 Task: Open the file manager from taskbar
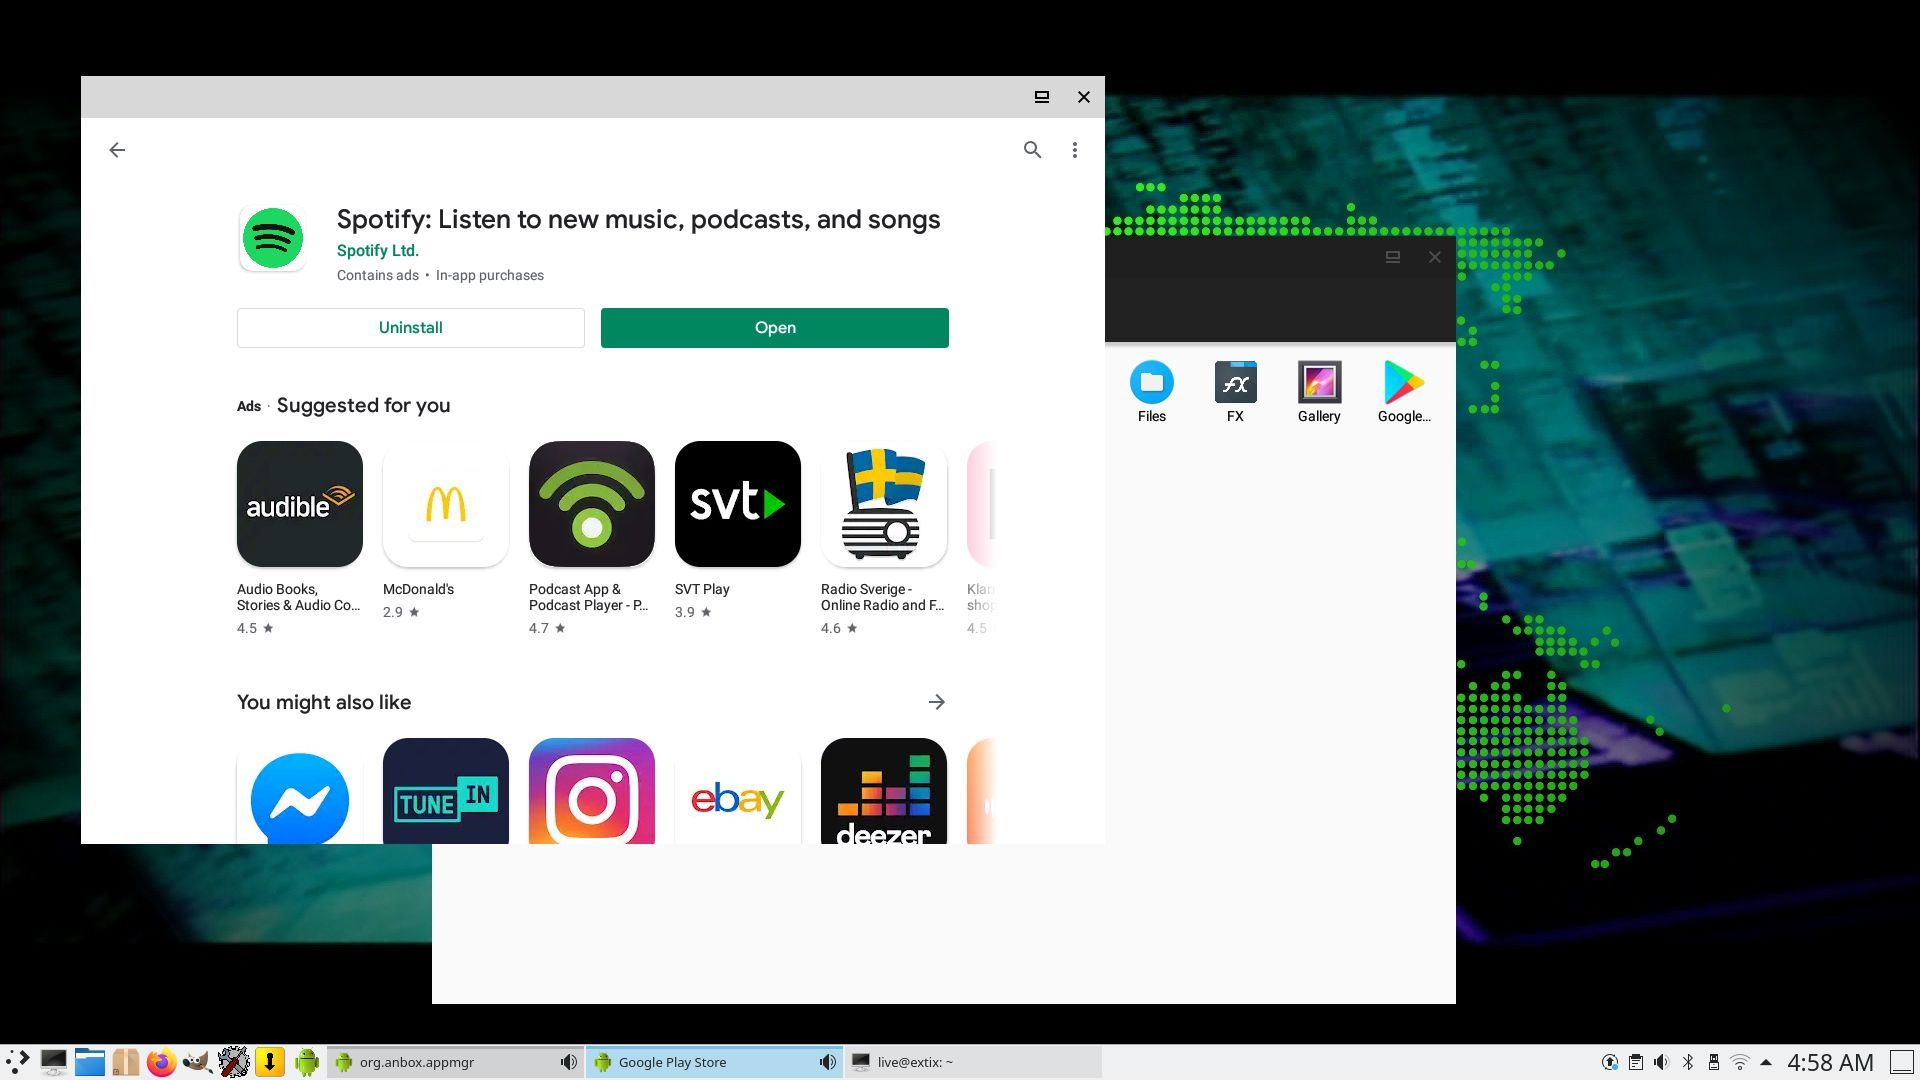[x=89, y=1062]
